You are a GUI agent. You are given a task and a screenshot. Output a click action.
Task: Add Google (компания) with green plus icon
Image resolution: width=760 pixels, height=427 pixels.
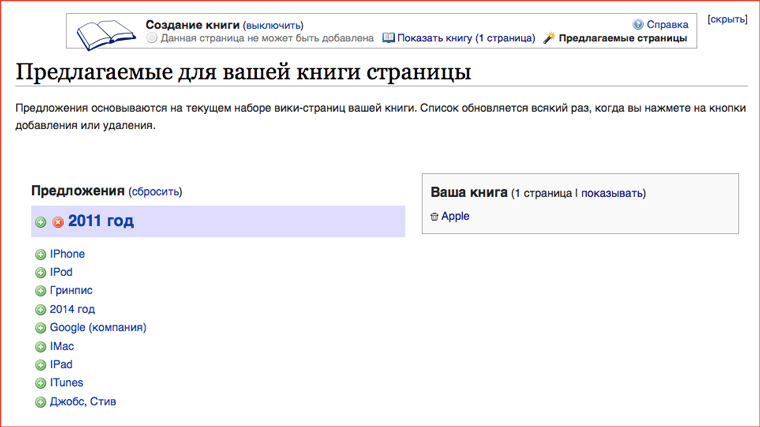click(x=41, y=328)
